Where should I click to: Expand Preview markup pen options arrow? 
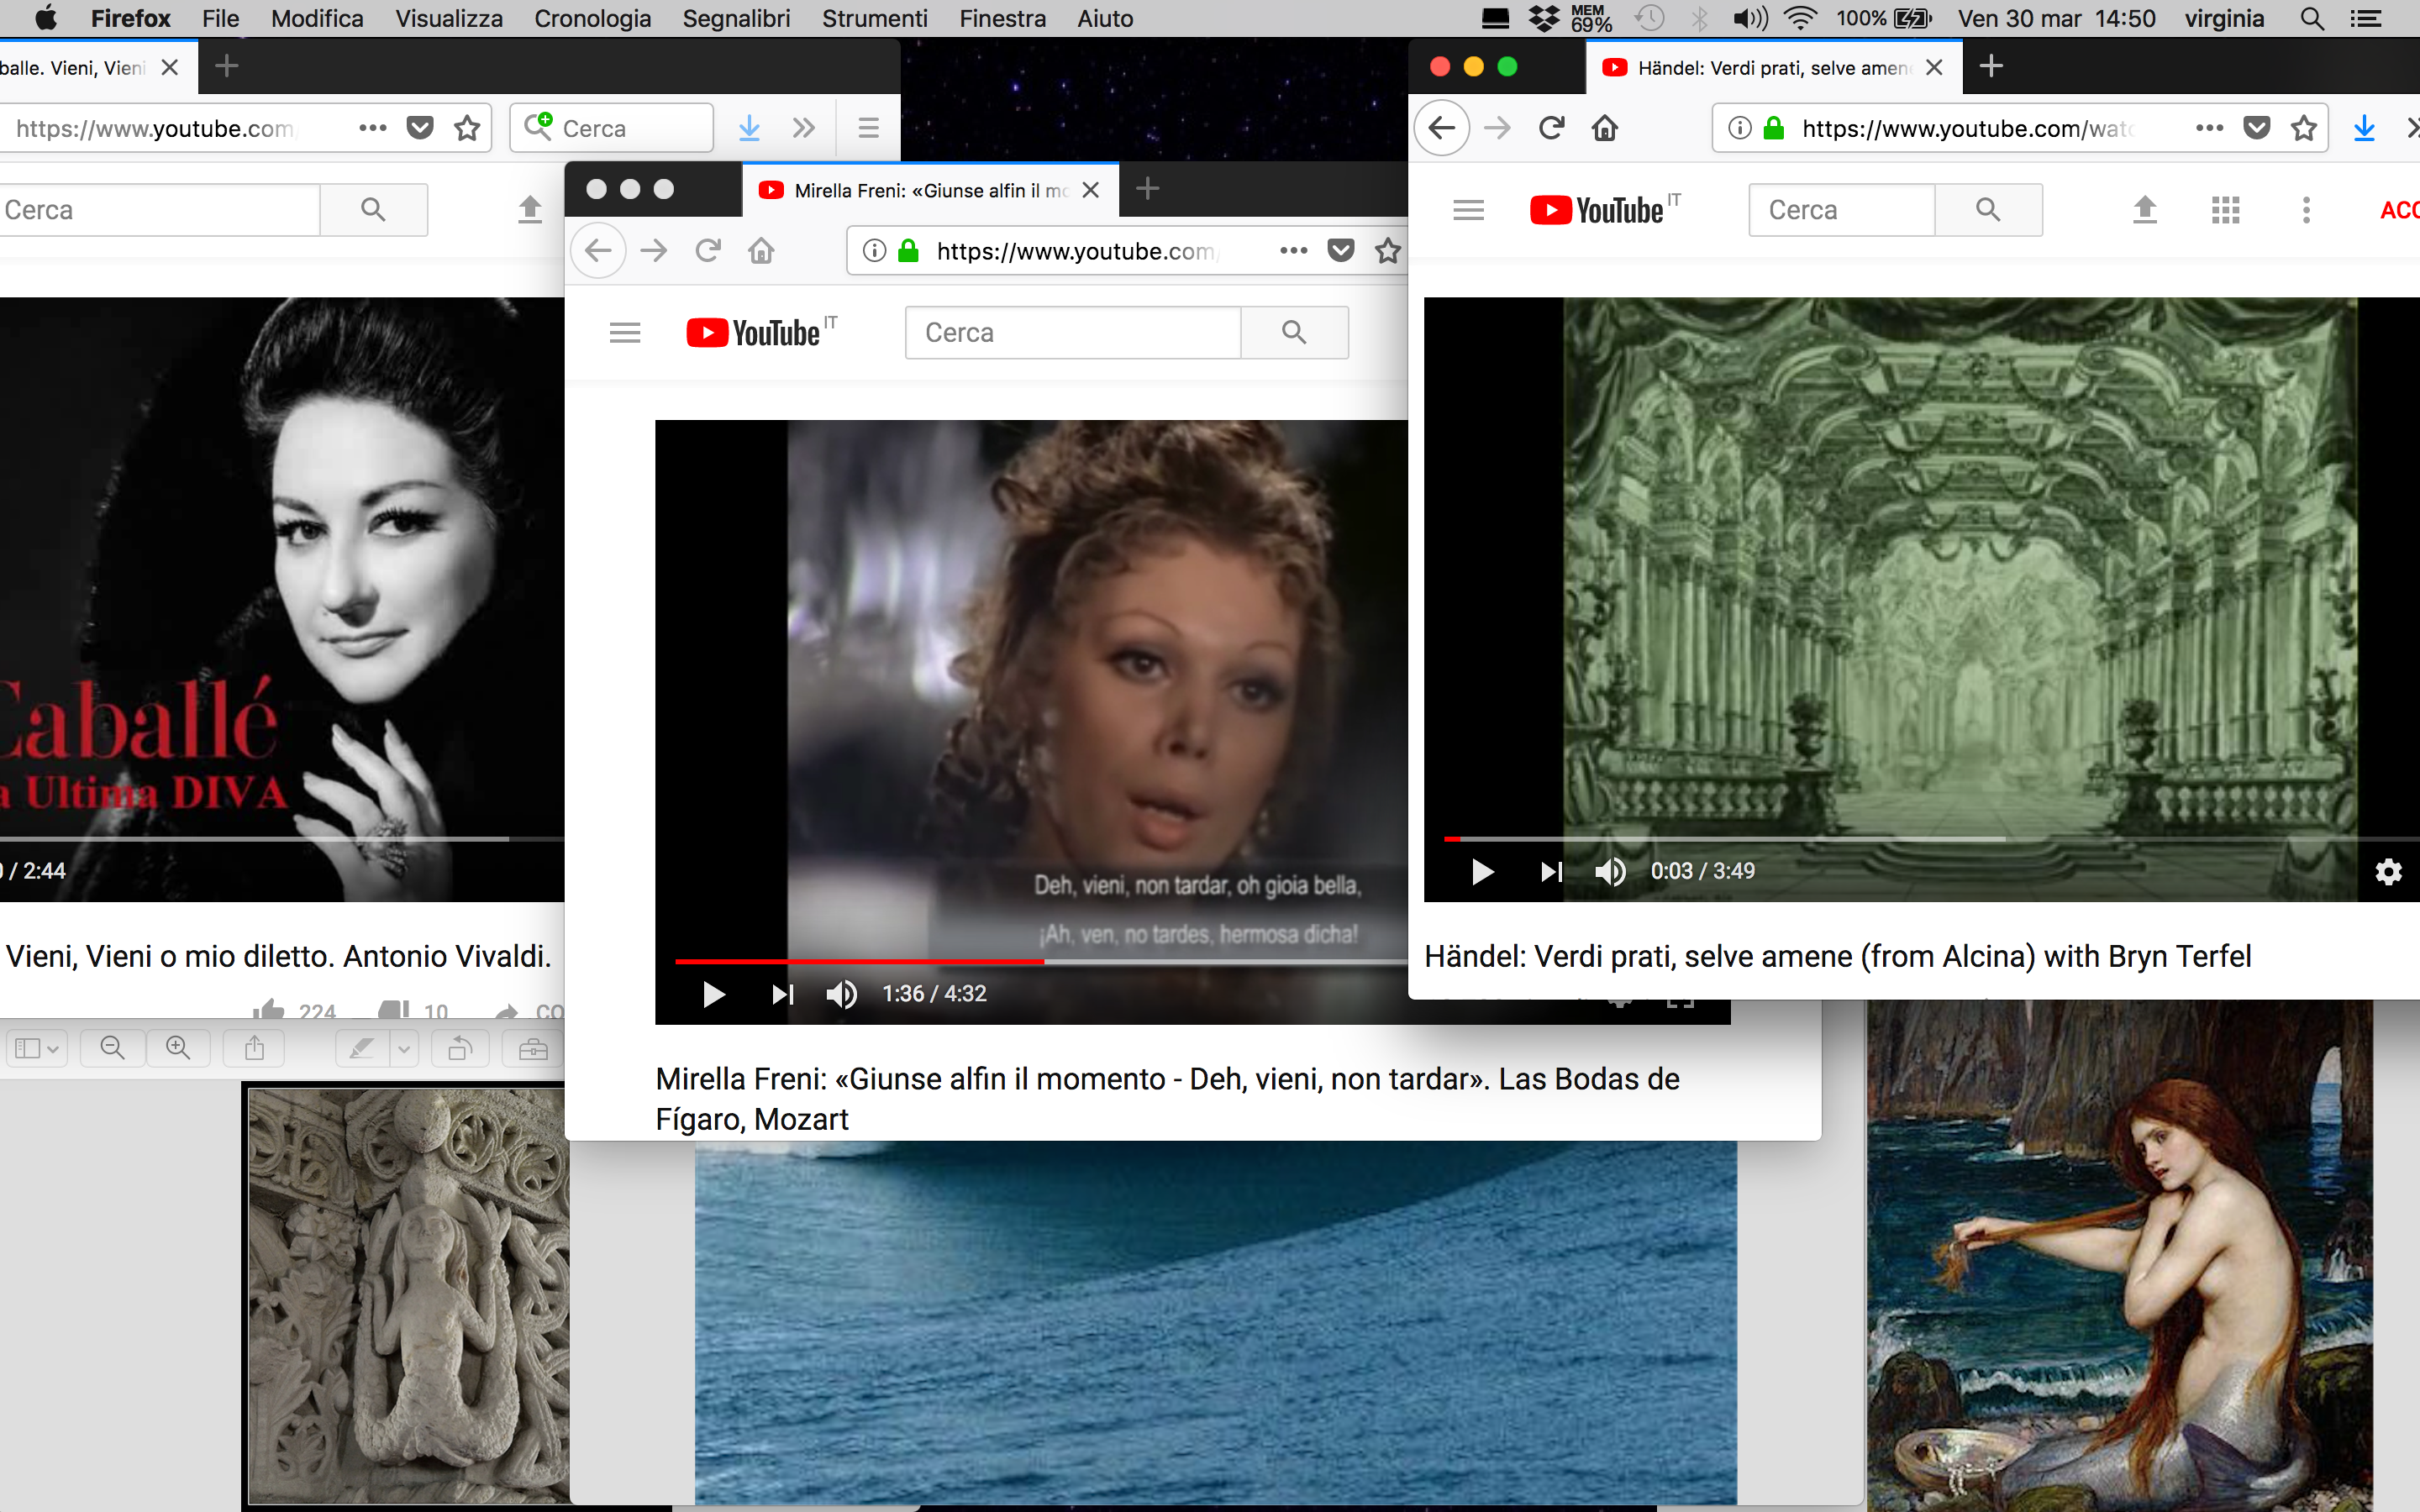pyautogui.click(x=404, y=1048)
